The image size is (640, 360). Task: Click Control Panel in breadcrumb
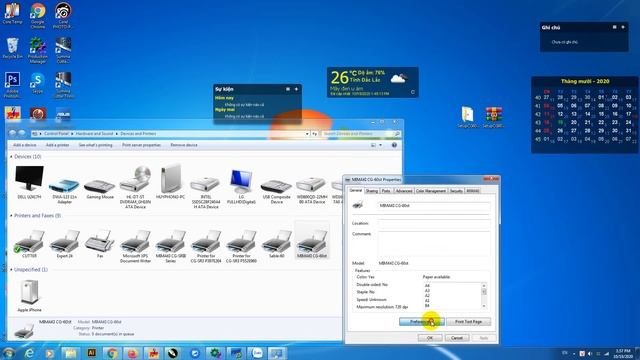click(56, 133)
